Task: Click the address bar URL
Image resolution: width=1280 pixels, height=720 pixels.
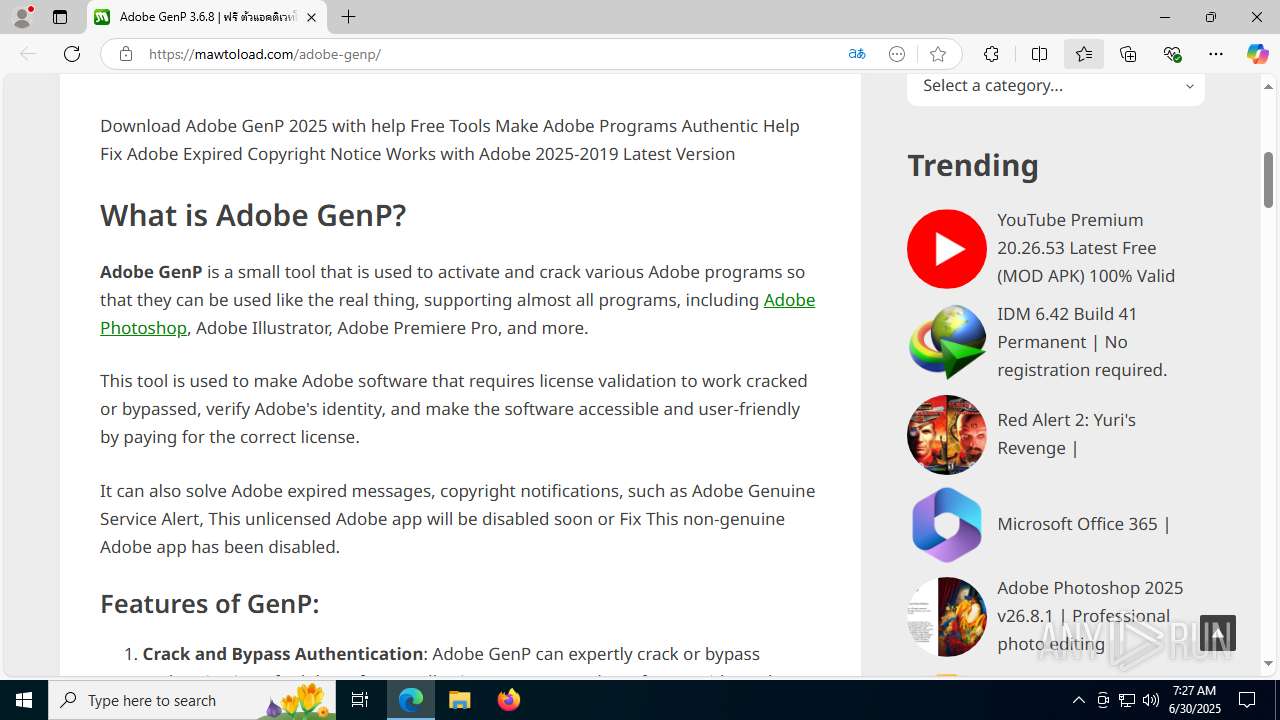Action: point(265,54)
